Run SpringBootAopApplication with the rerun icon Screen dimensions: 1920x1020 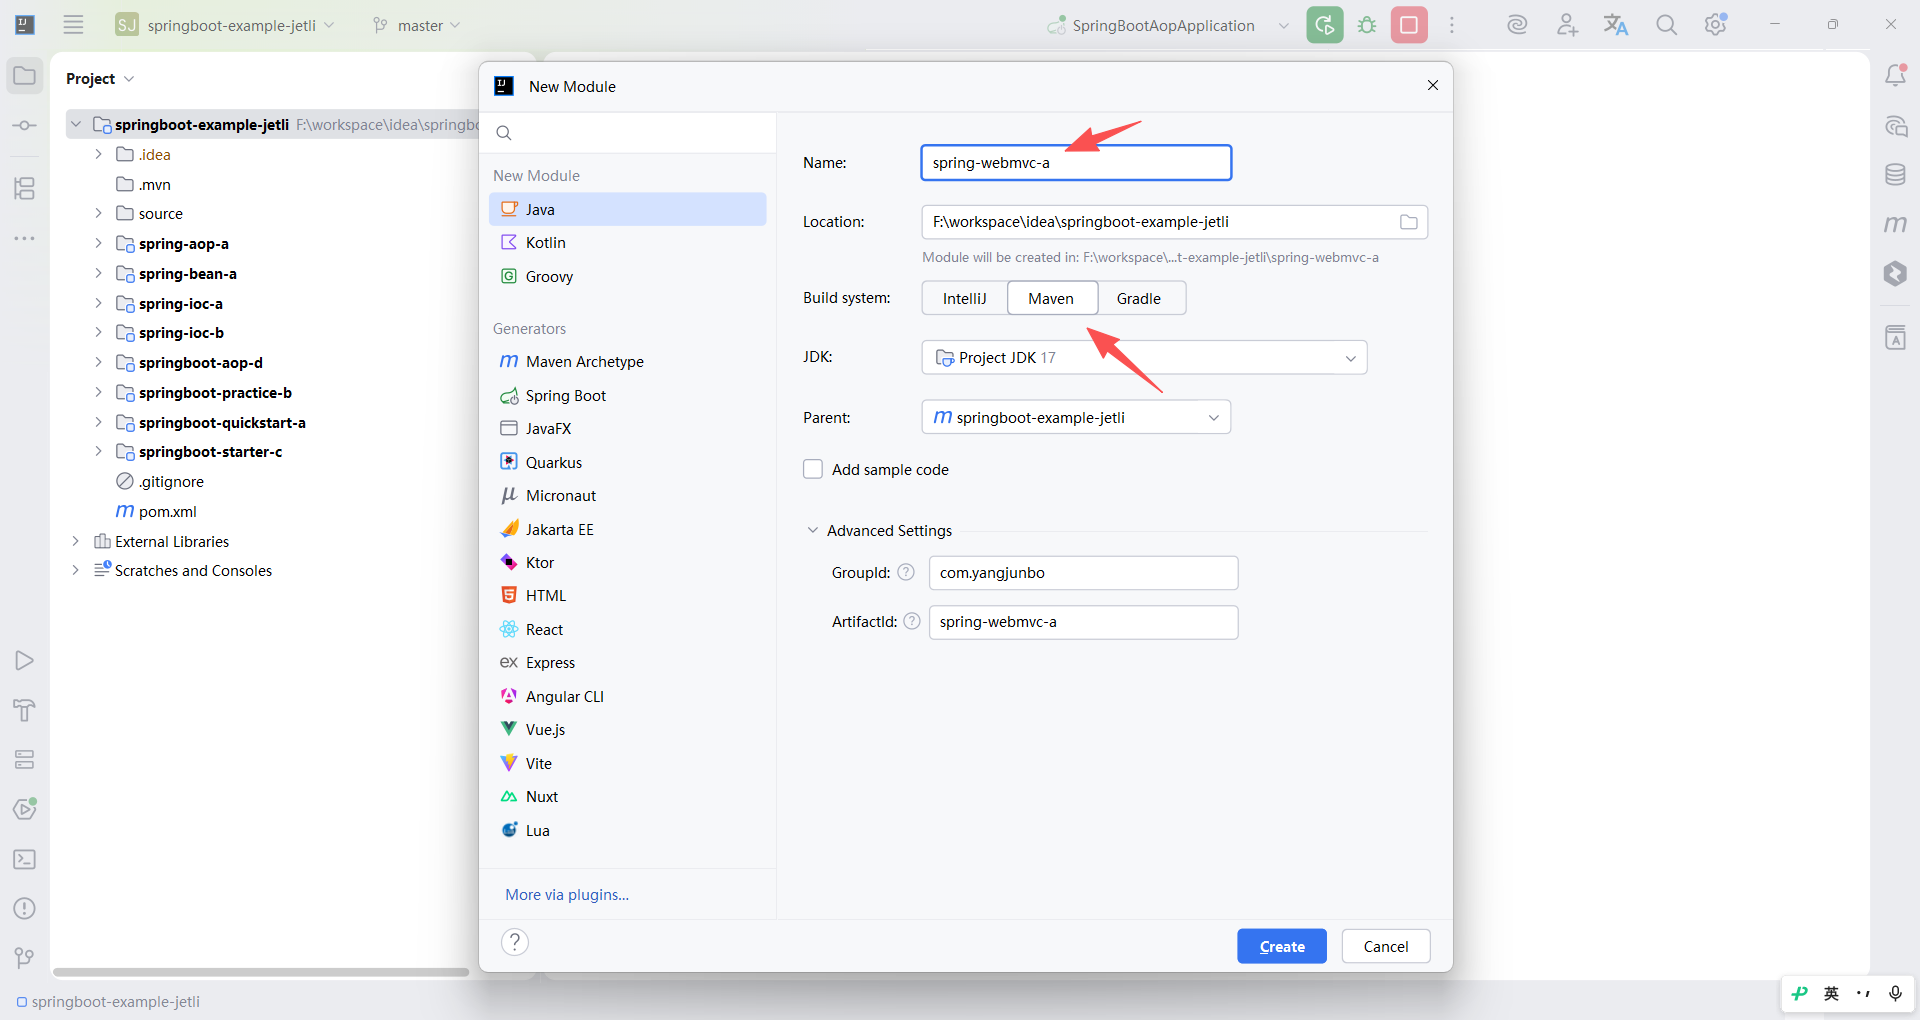tap(1325, 25)
